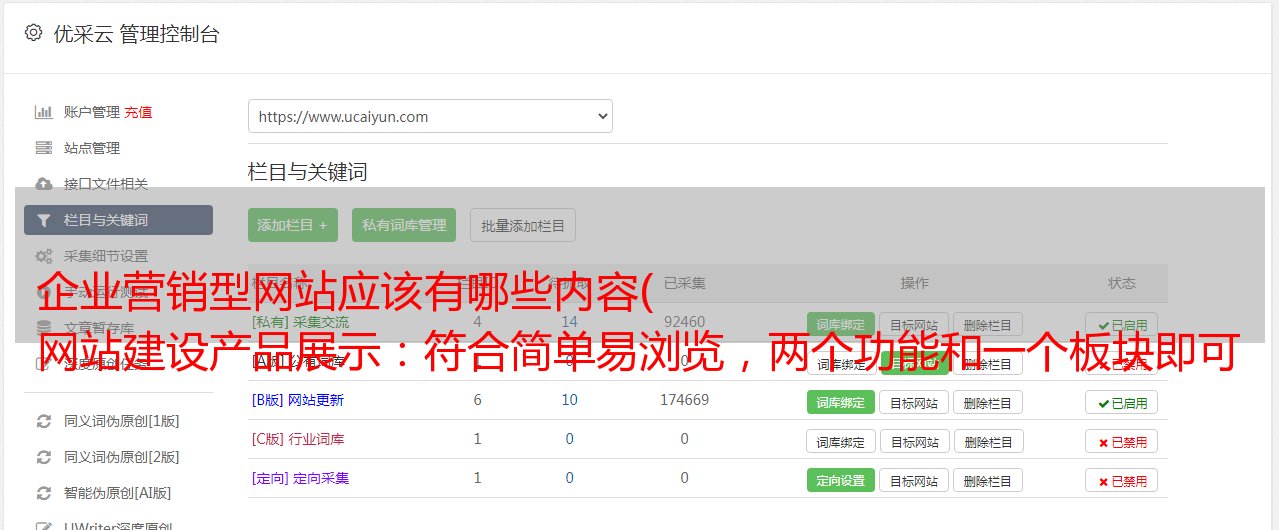Click 删除栏目 in the 网站更新 row
Viewport: 1279px width, 530px height.
pyautogui.click(x=988, y=402)
